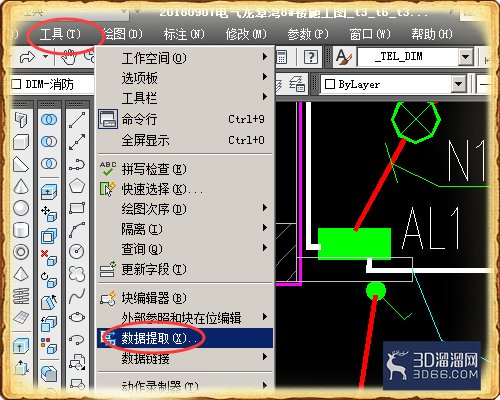Image resolution: width=500 pixels, height=400 pixels.
Task: Click the Union solids icon
Action: (x=49, y=120)
